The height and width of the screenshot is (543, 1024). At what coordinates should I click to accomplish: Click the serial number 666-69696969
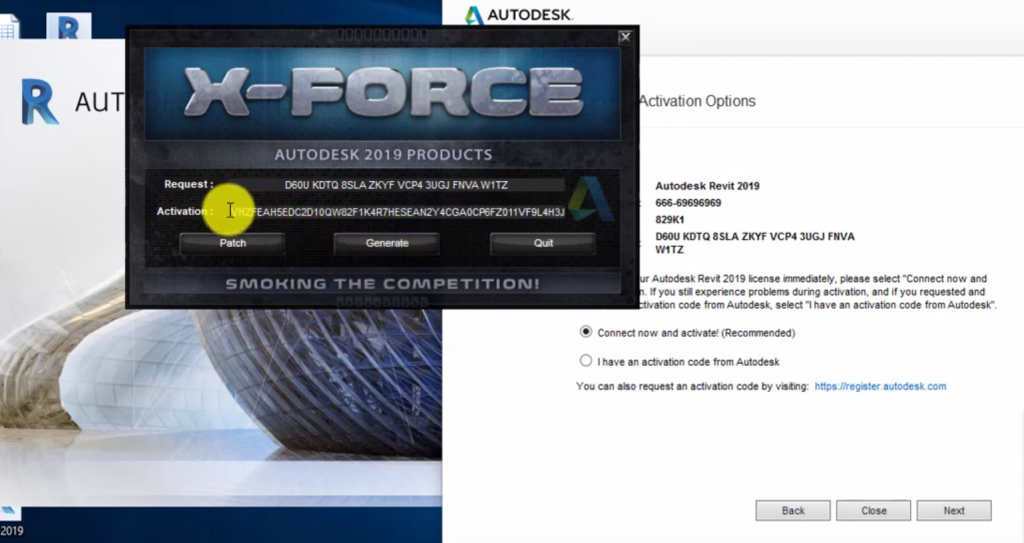pyautogui.click(x=688, y=203)
